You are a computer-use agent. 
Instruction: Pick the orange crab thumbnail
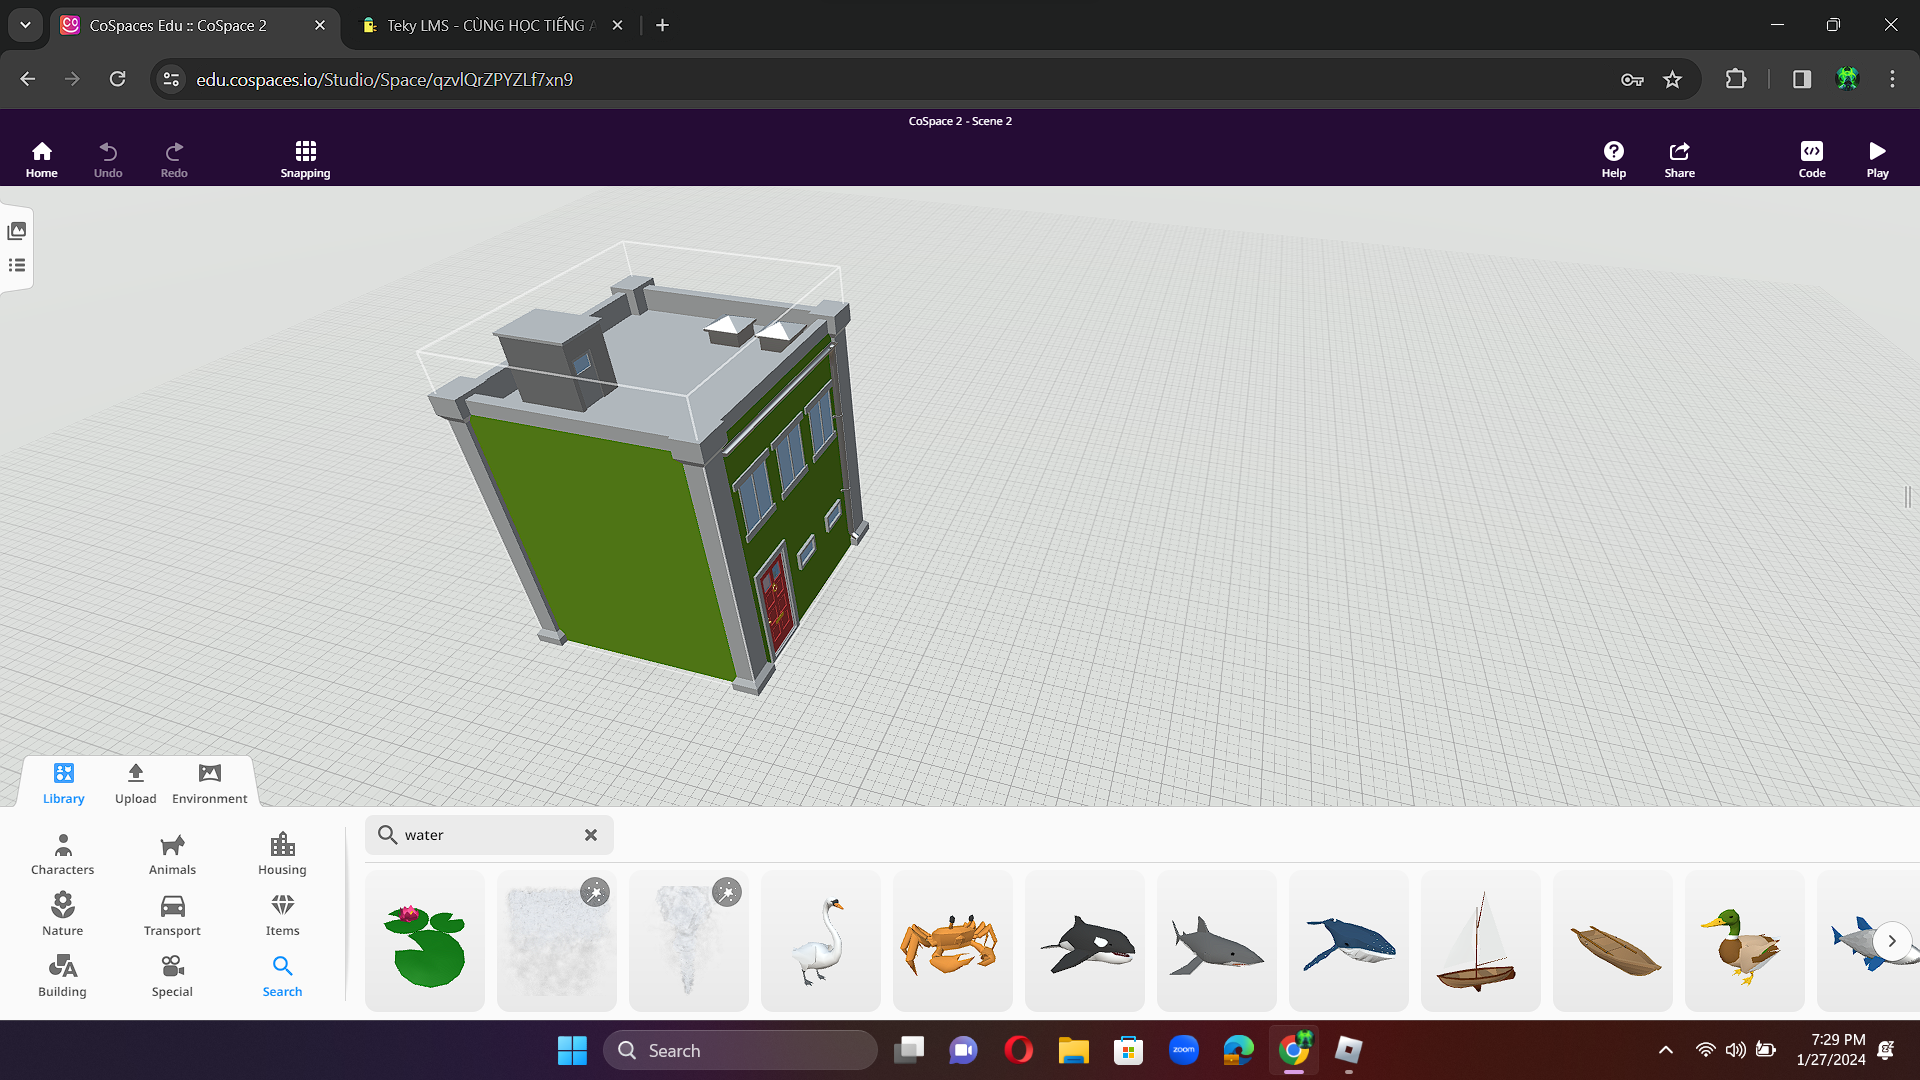pos(953,941)
